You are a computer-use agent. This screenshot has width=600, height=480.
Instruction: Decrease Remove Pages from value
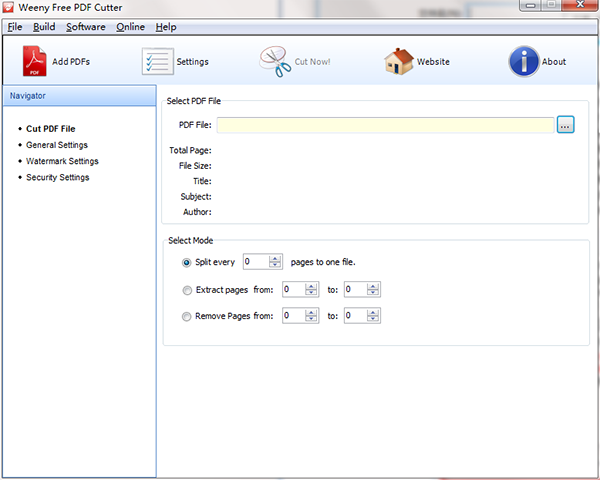click(x=311, y=318)
